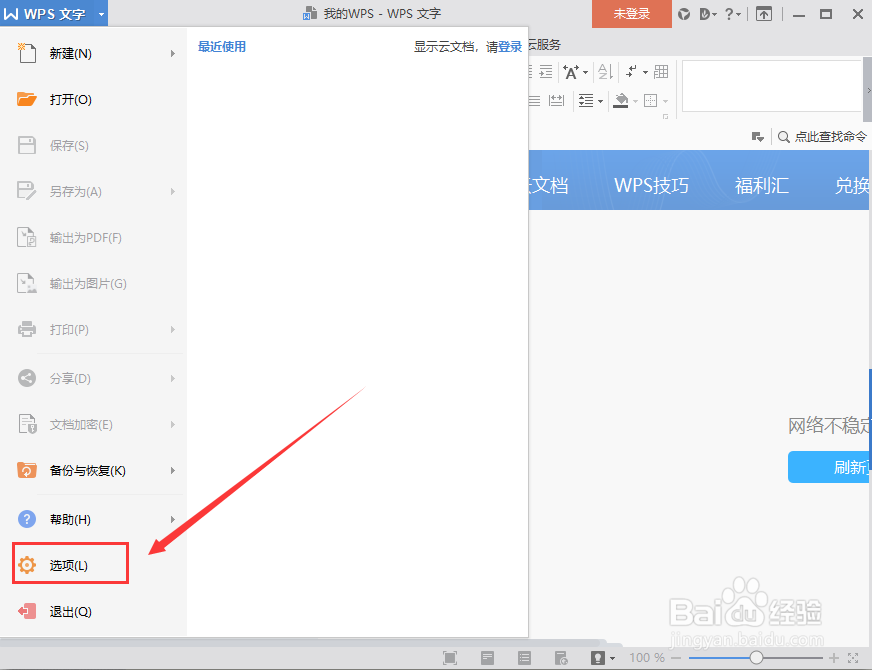Viewport: 872px width, 670px height.
Task: Open the 福利汇 tab
Action: [761, 185]
